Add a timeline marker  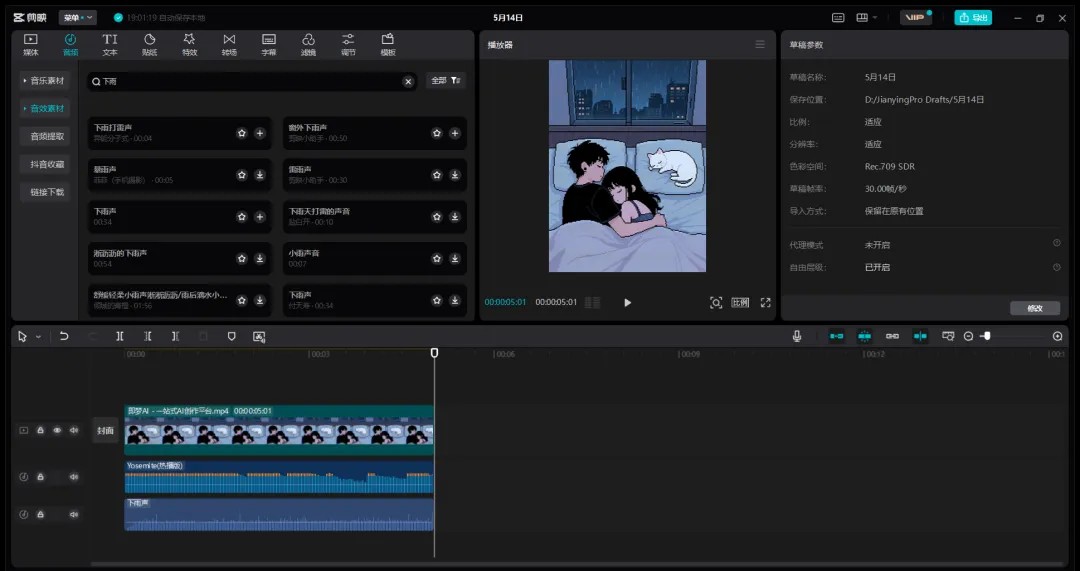(231, 336)
